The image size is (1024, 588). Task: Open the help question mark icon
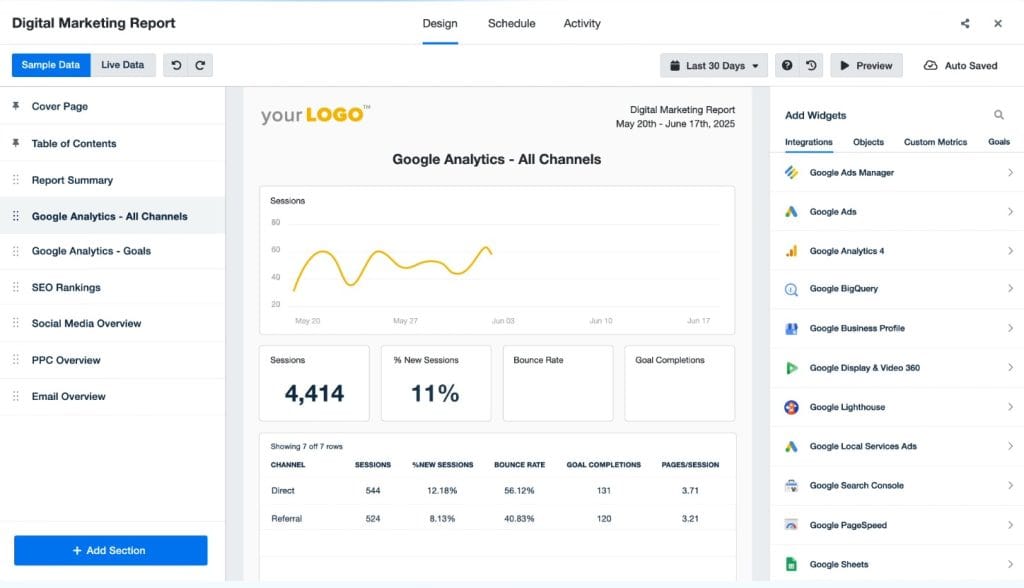tap(787, 65)
